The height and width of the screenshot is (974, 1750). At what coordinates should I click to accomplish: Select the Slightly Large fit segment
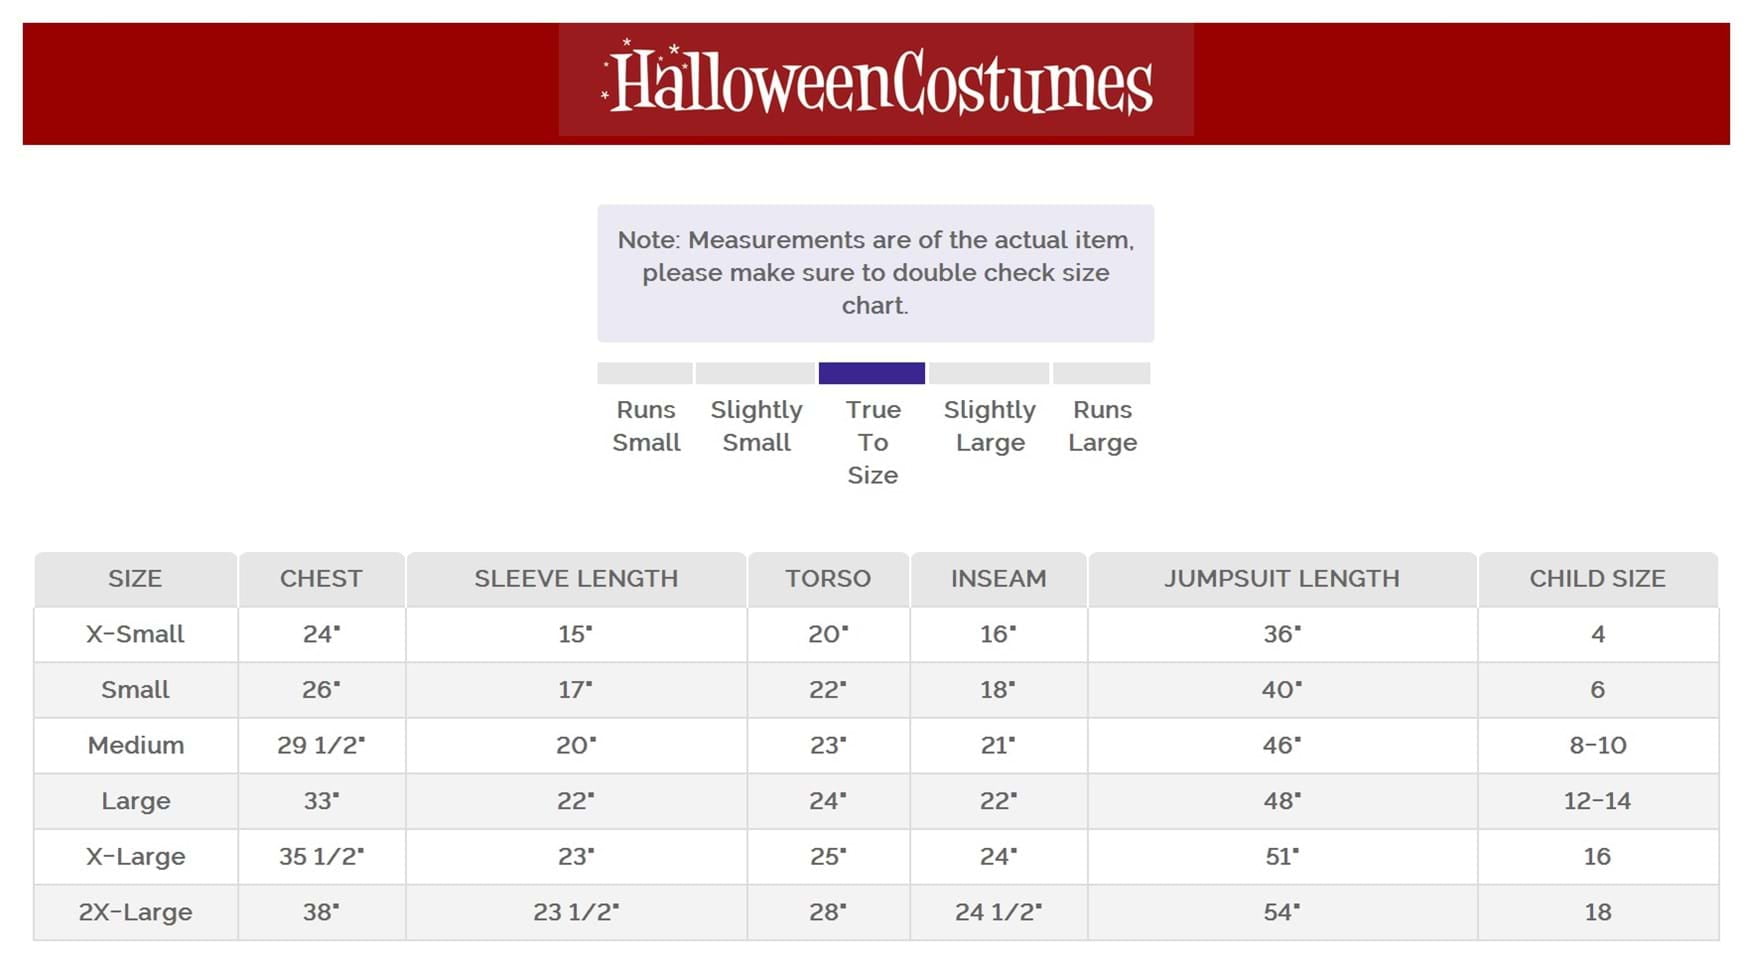pos(989,373)
